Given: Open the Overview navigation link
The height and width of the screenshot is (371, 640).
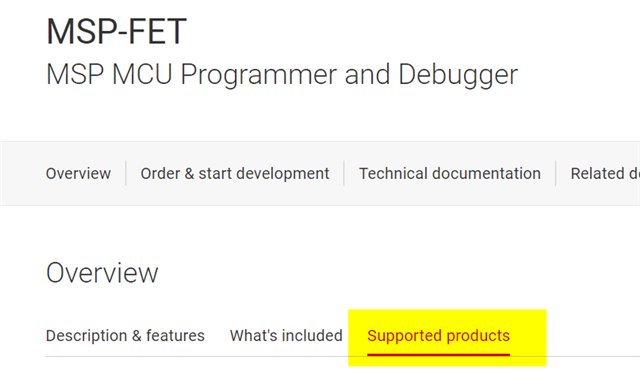Looking at the screenshot, I should 78,173.
